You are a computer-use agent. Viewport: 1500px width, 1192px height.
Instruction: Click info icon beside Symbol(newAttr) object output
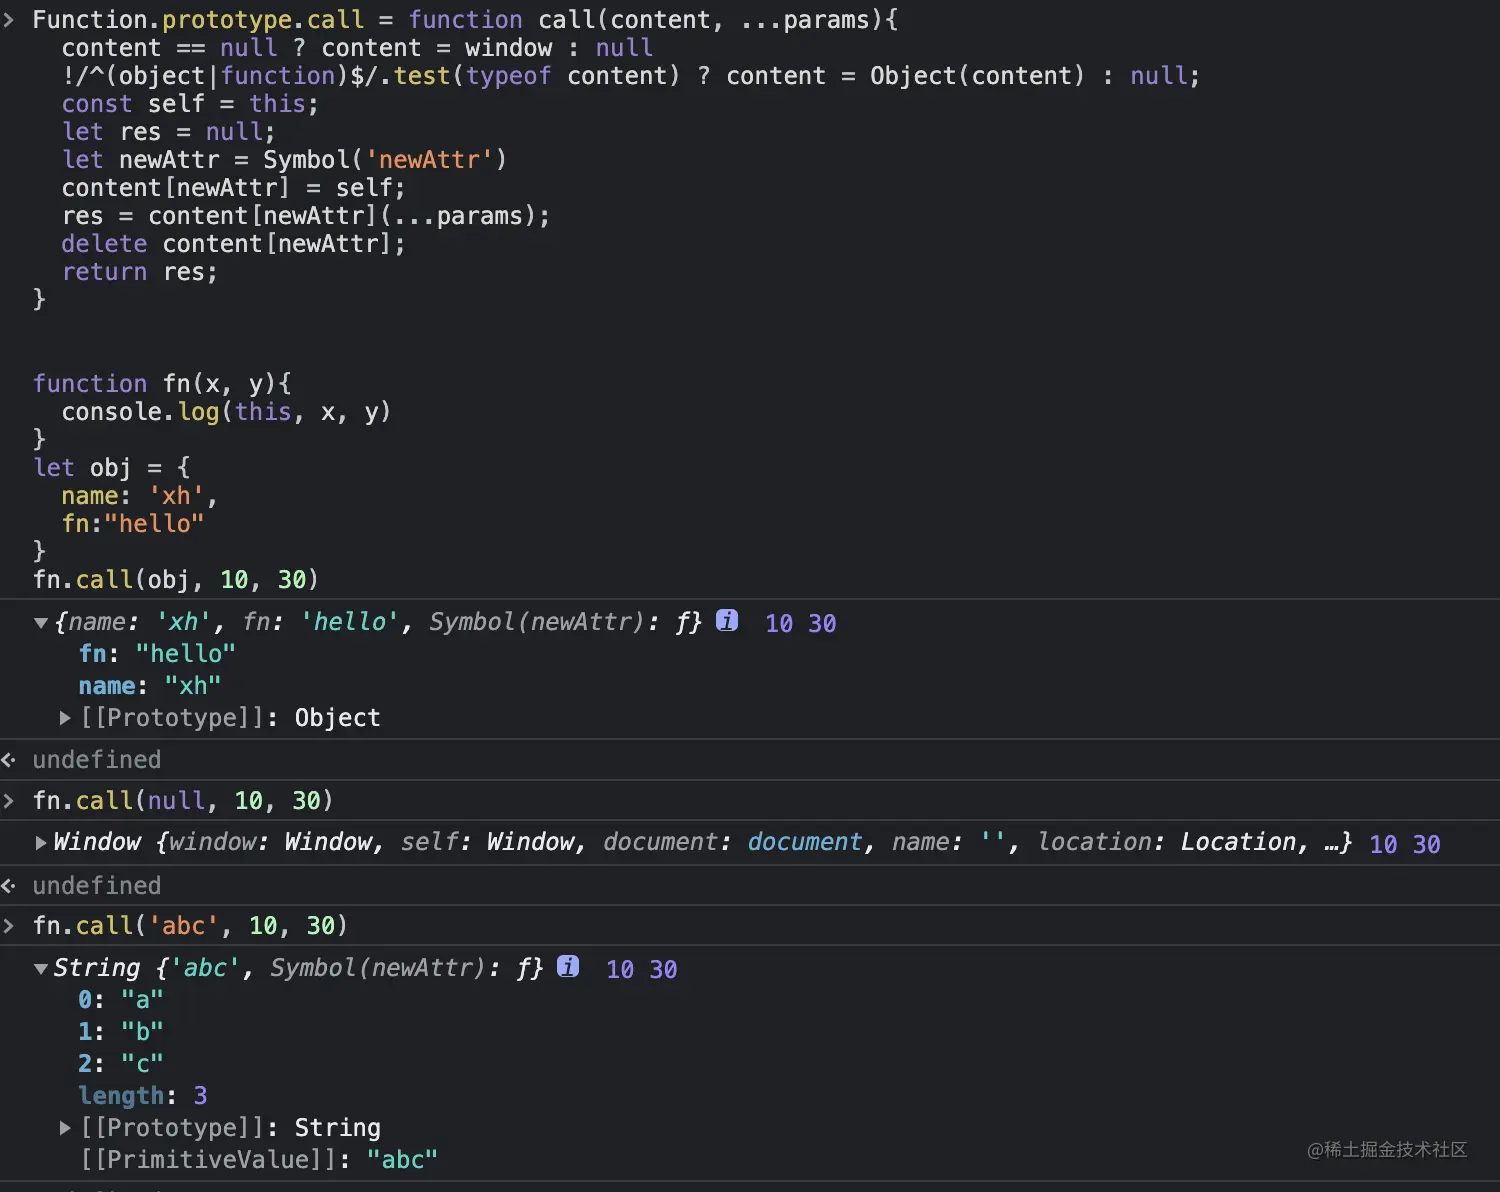[x=727, y=620]
